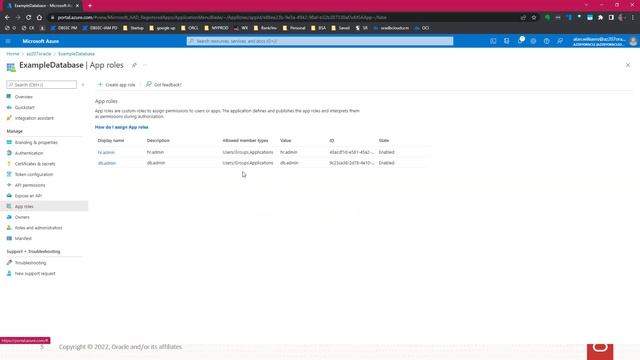Open the Azure portal hamburger menu
Image resolution: width=640 pixels, height=360 pixels.
coord(8,41)
